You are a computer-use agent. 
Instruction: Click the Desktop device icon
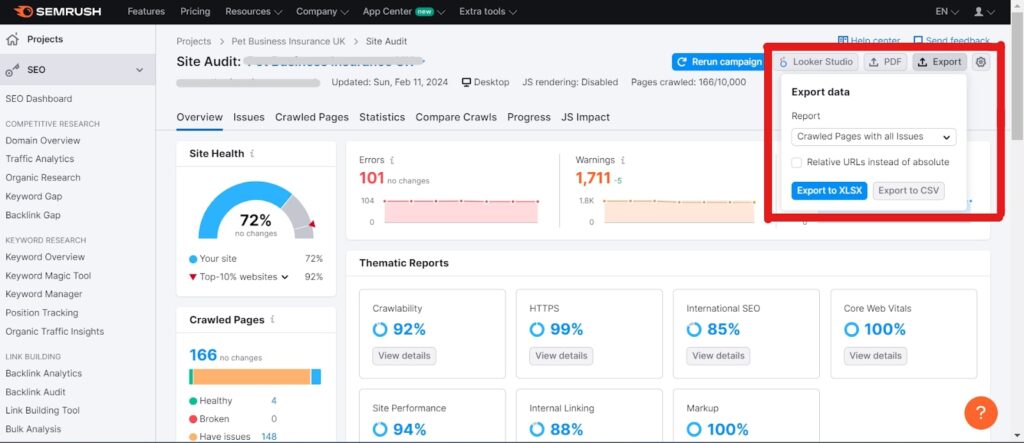[466, 82]
